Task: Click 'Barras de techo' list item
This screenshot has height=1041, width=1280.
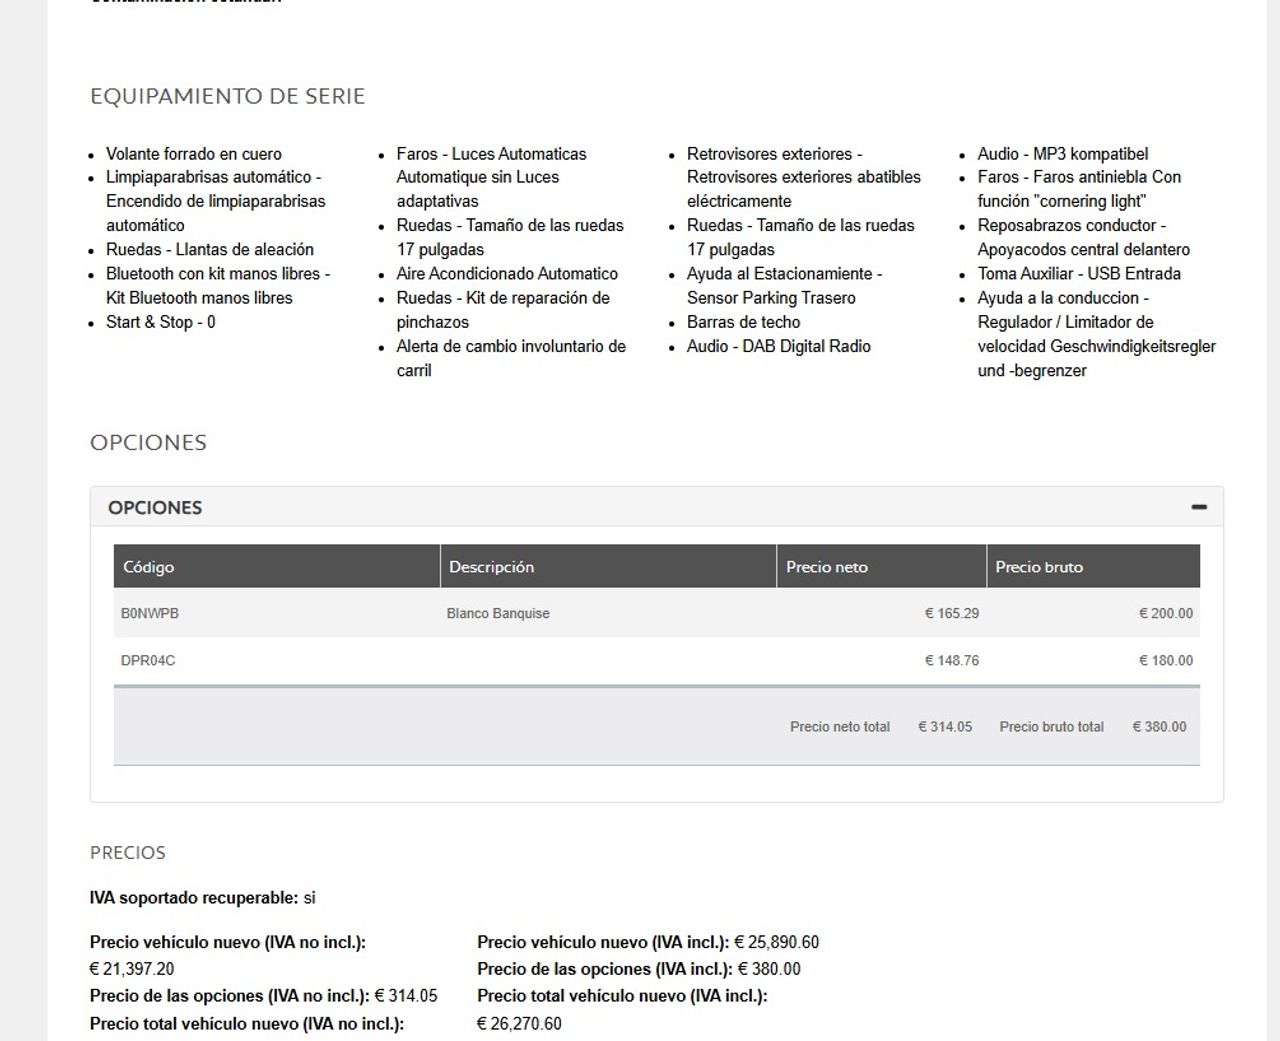Action: pyautogui.click(x=744, y=322)
